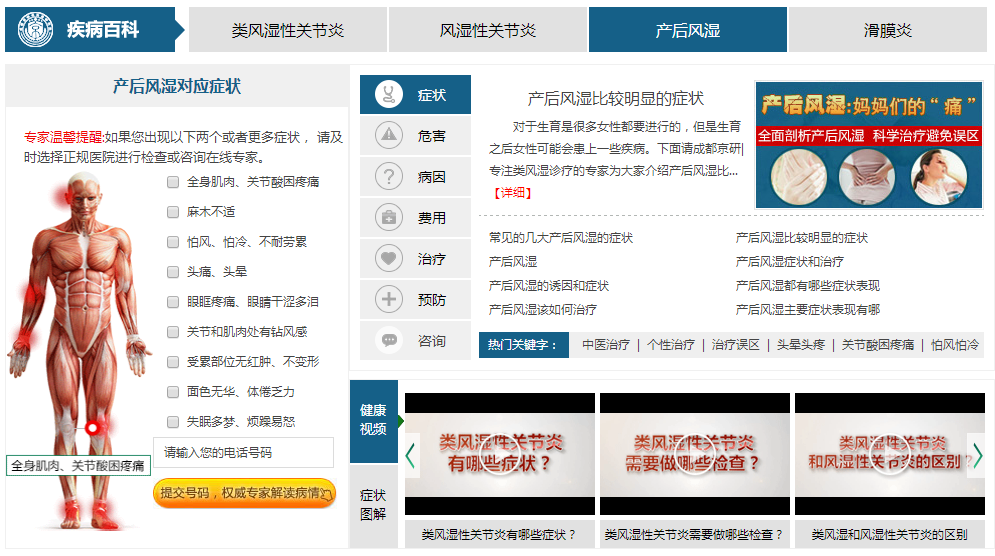Viewport: 995px width, 556px height.
Task: Advance video carousel with right arrow
Action: [x=977, y=455]
